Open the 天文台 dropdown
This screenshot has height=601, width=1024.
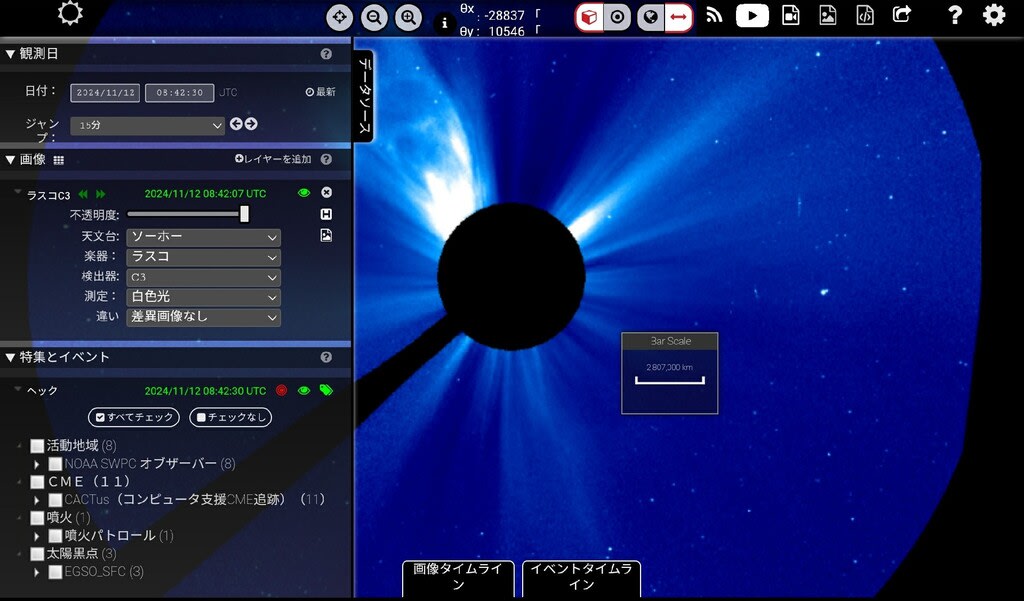pos(203,237)
